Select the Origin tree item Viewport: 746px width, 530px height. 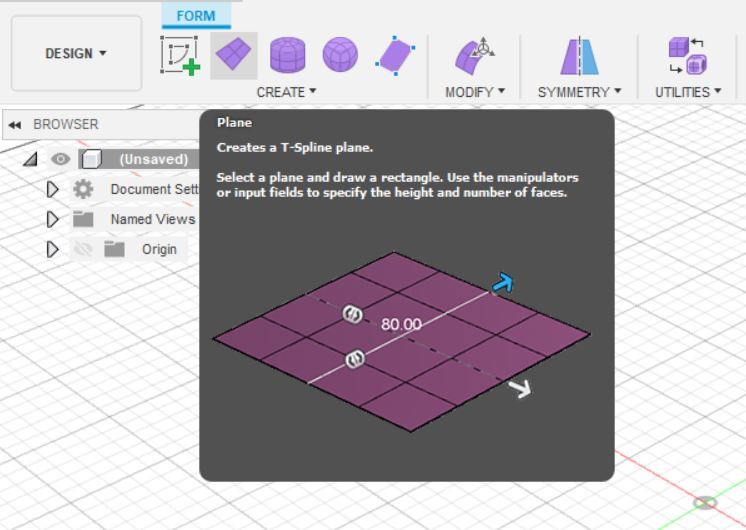159,249
